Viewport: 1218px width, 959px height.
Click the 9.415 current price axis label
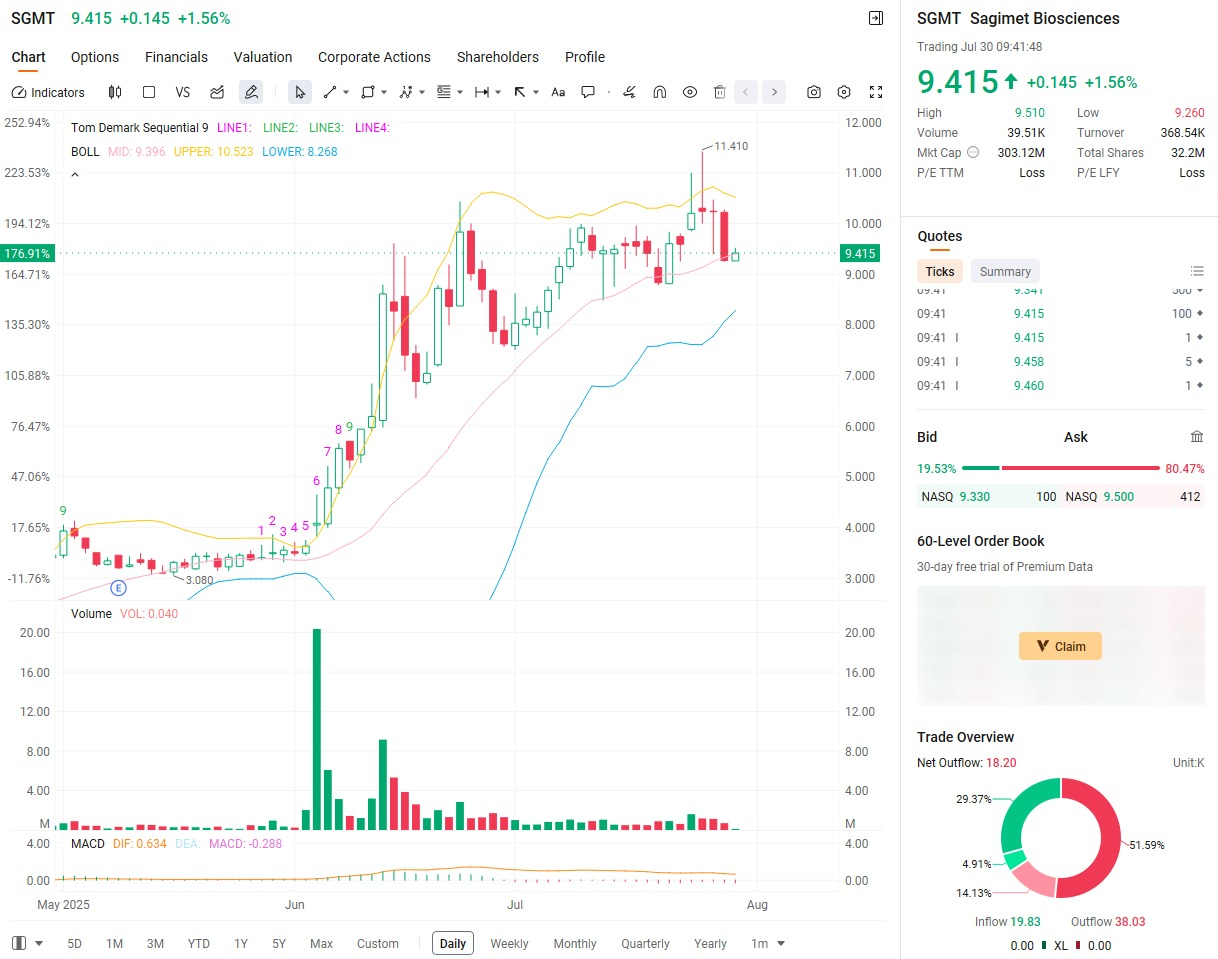pyautogui.click(x=860, y=254)
